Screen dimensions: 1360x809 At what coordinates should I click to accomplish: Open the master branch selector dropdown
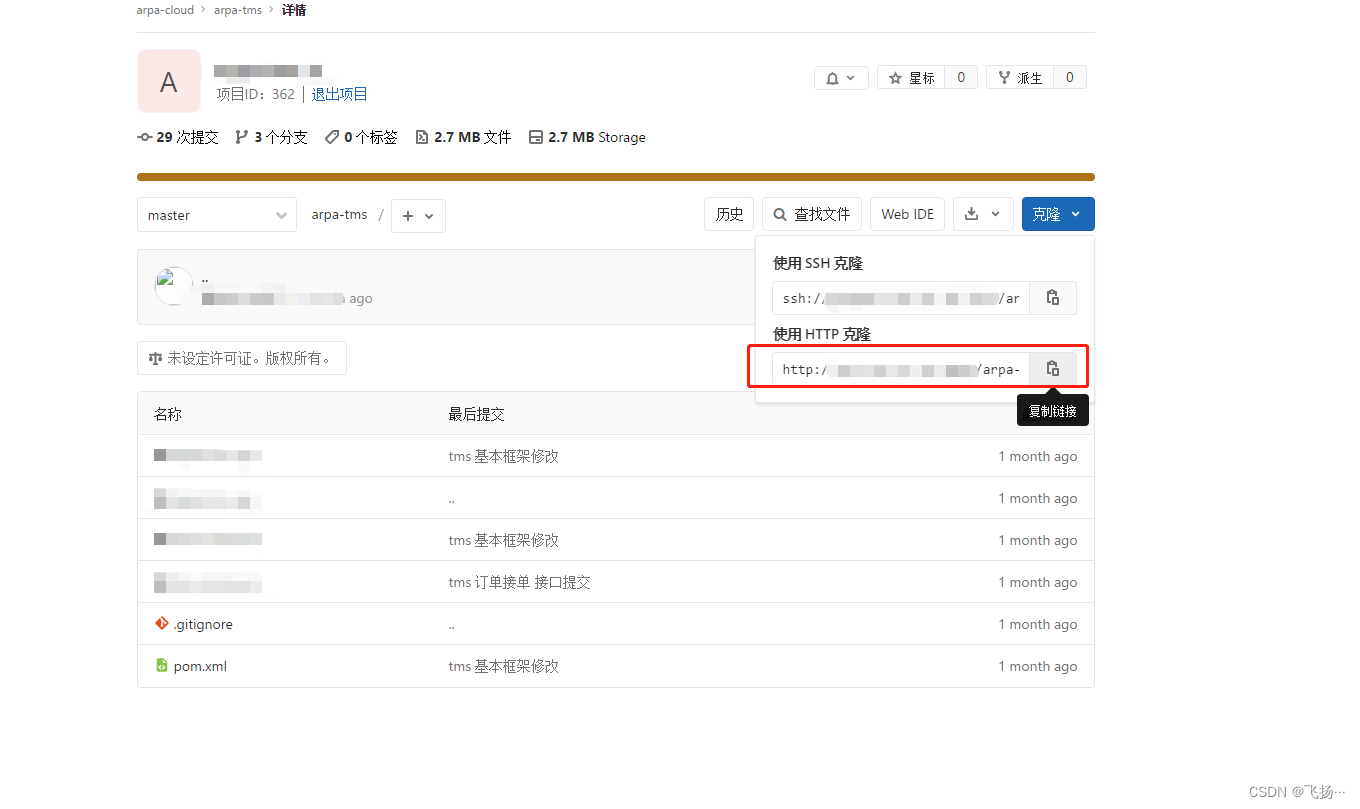point(217,215)
